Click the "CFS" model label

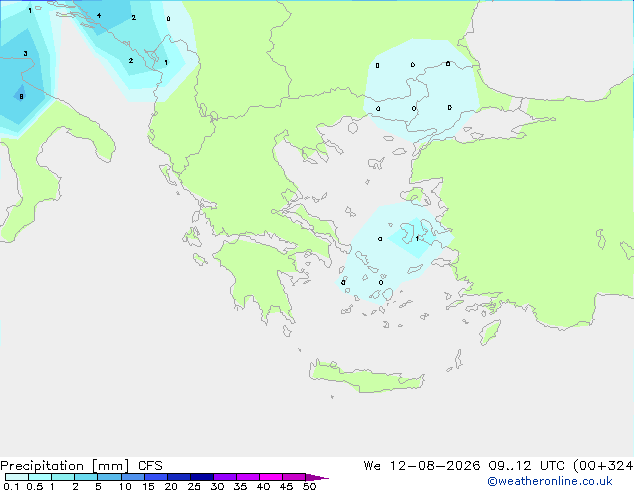click(x=150, y=466)
